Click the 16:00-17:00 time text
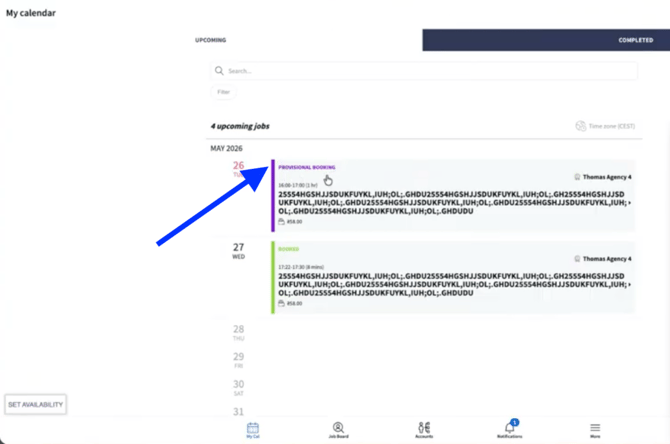Viewport: 670px width, 444px height. click(298, 185)
